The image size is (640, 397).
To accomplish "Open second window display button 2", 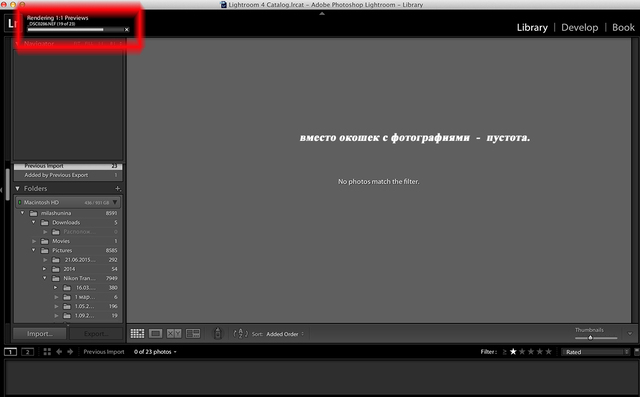I will (x=27, y=352).
